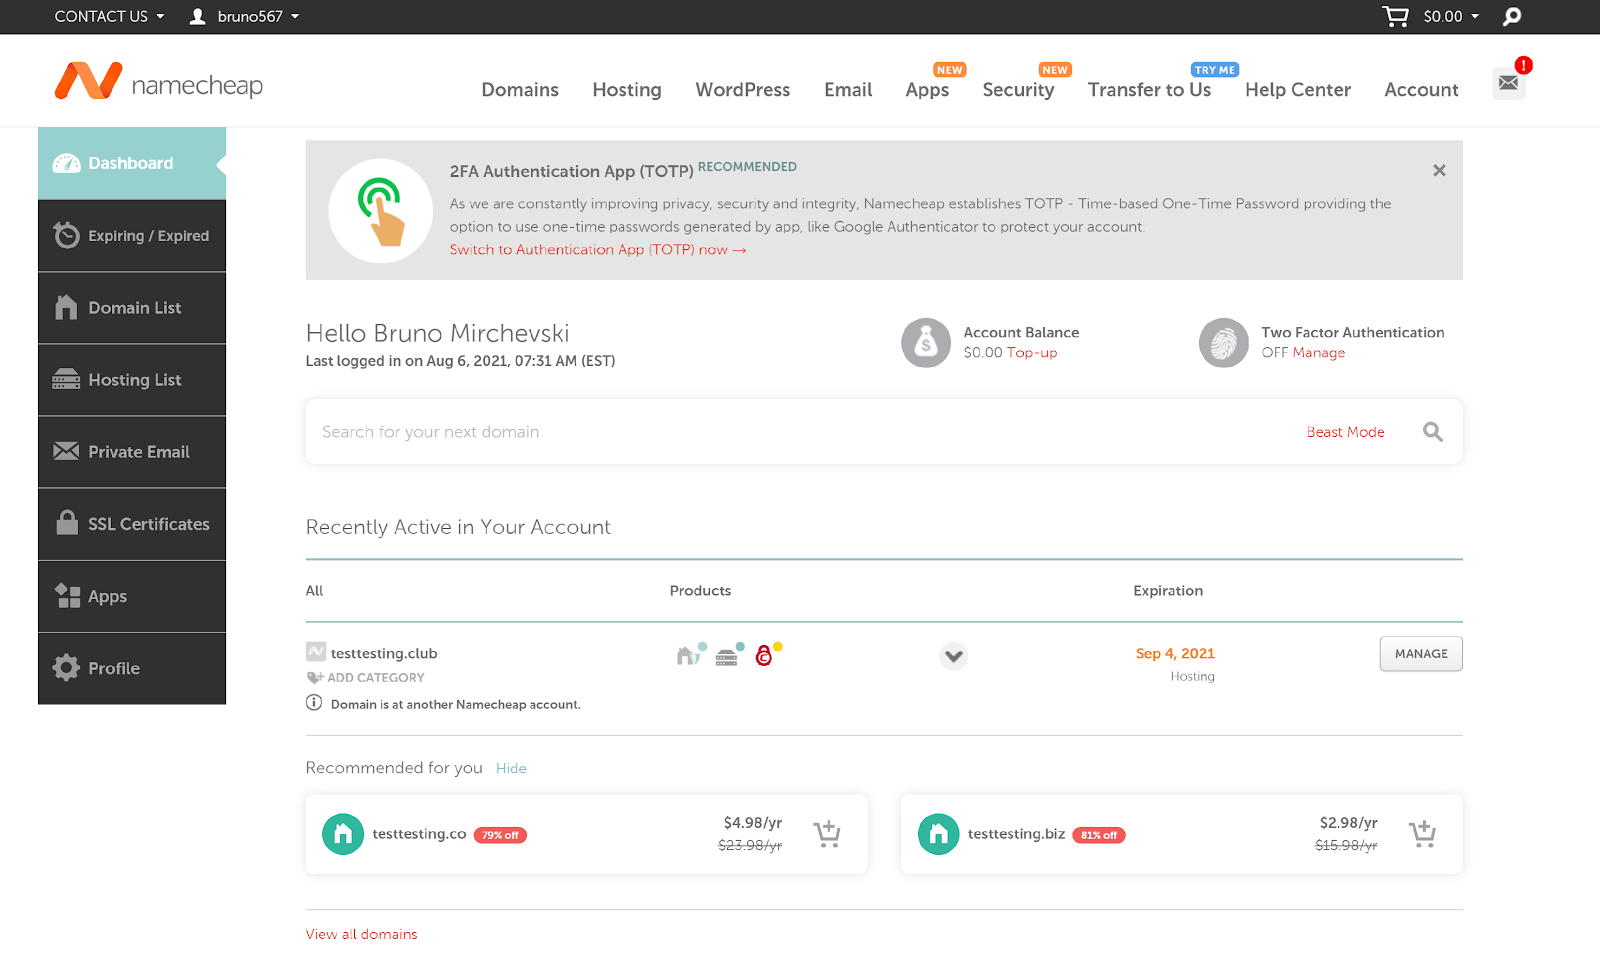The width and height of the screenshot is (1600, 959).
Task: Click the 79% off badge
Action: 500,835
